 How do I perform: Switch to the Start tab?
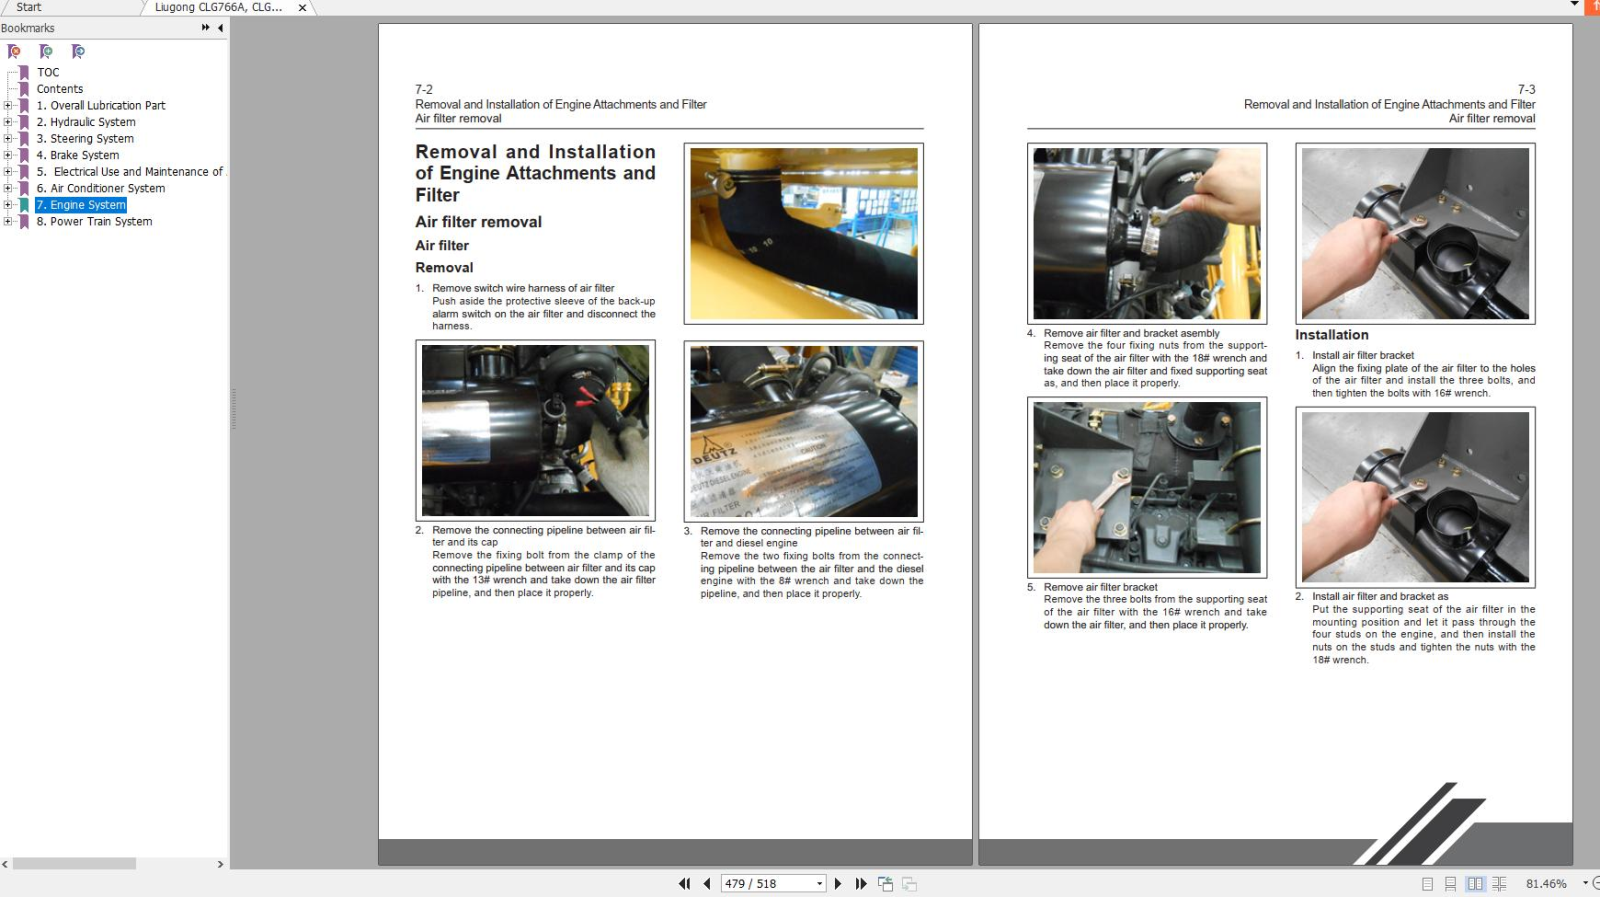29,7
